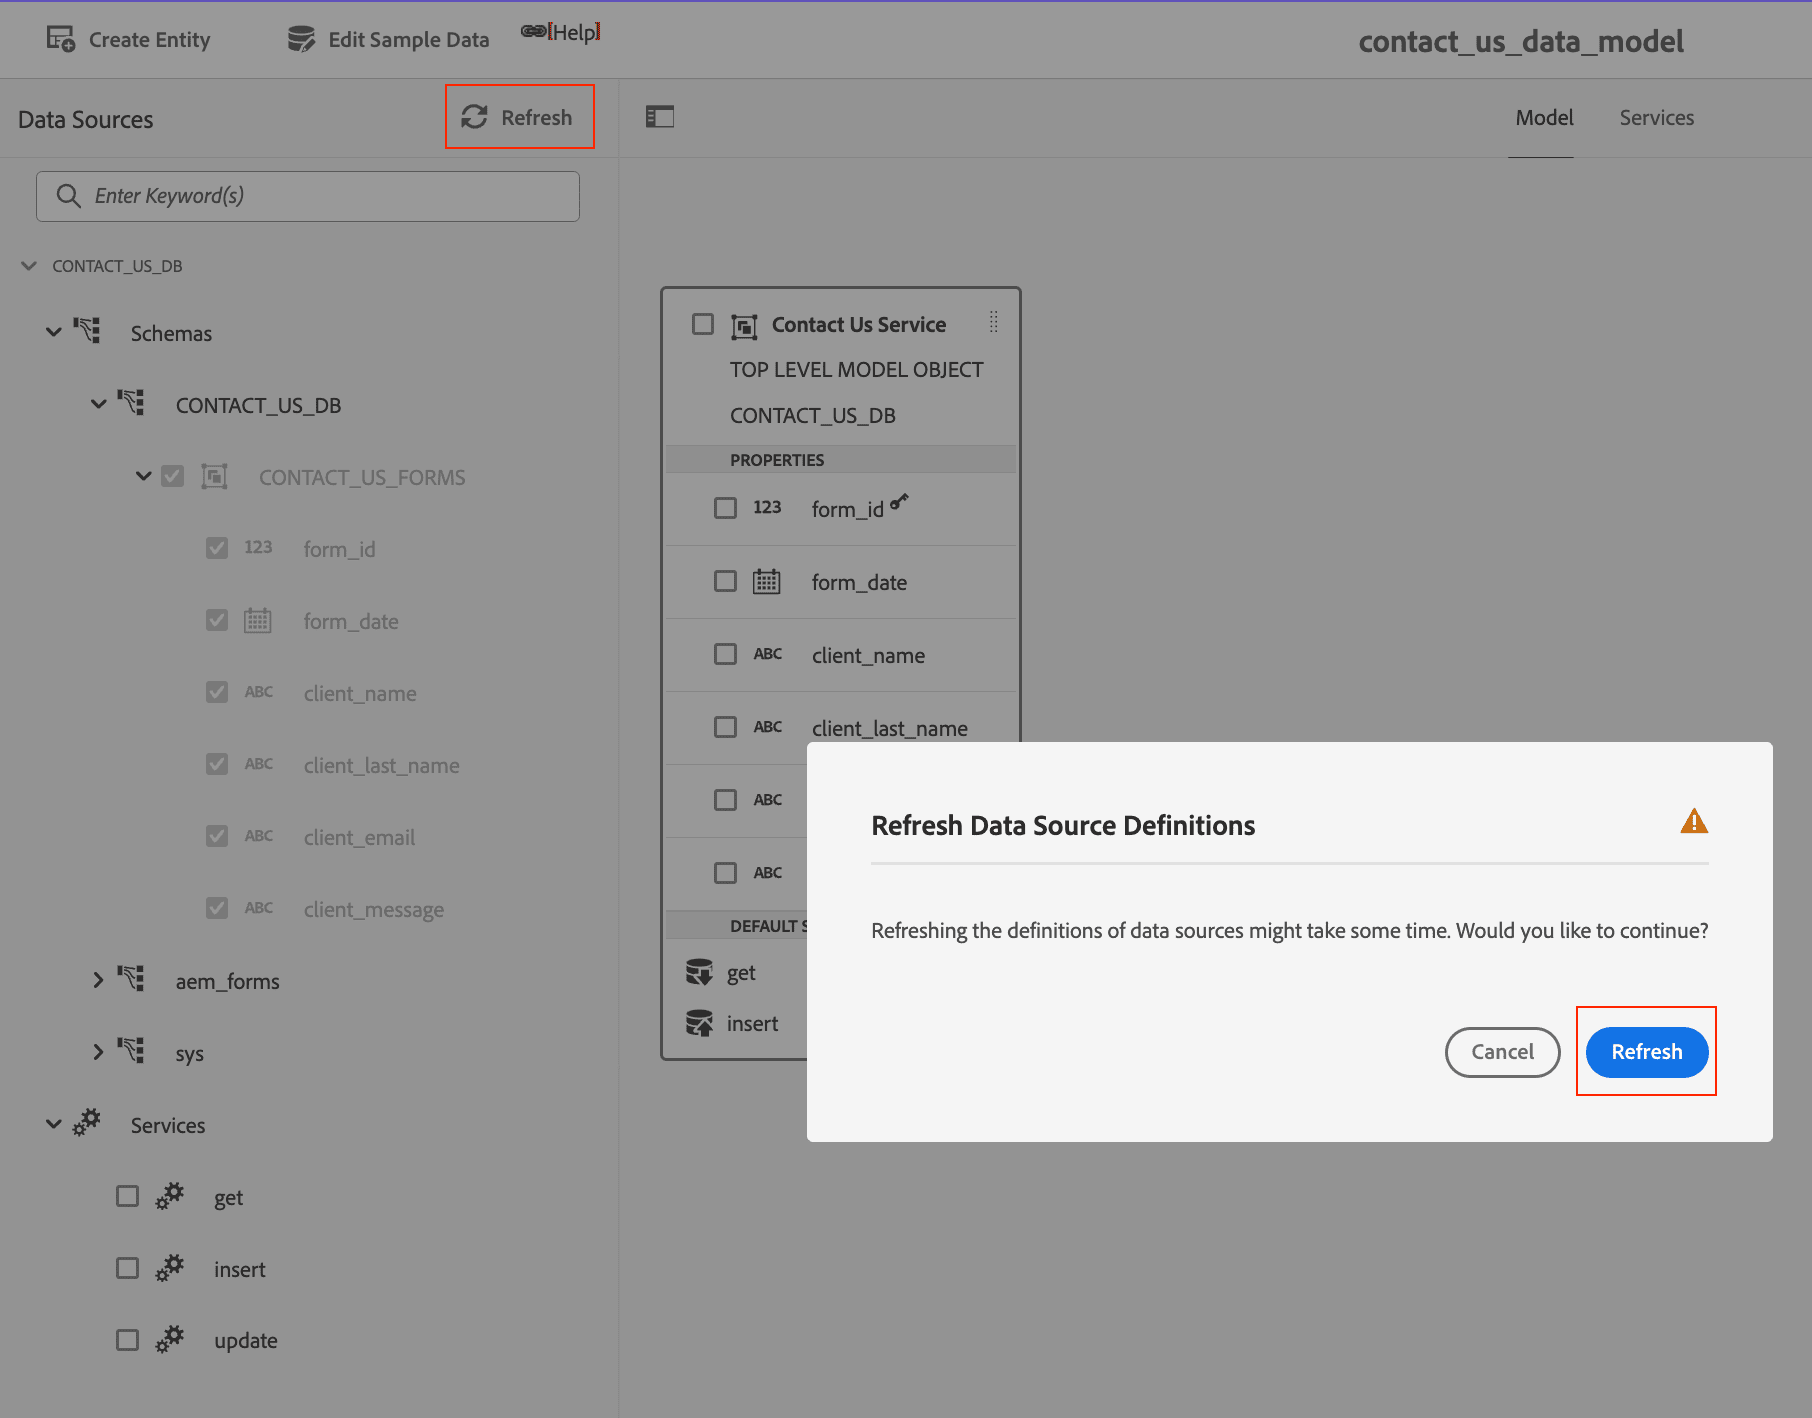The image size is (1812, 1418).
Task: Check the client_name property checkbox in model
Action: pos(725,654)
